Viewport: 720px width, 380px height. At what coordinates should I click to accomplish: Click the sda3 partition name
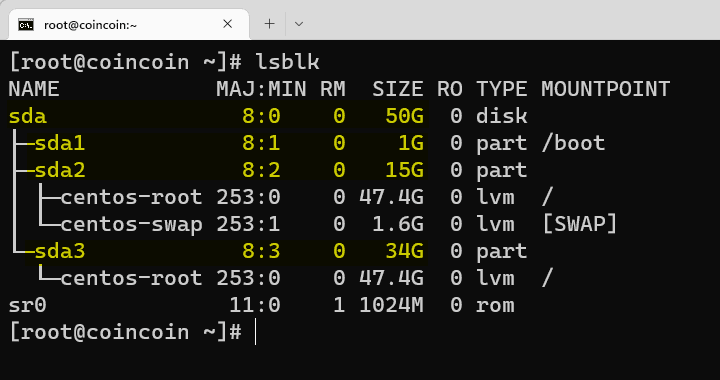(x=60, y=251)
